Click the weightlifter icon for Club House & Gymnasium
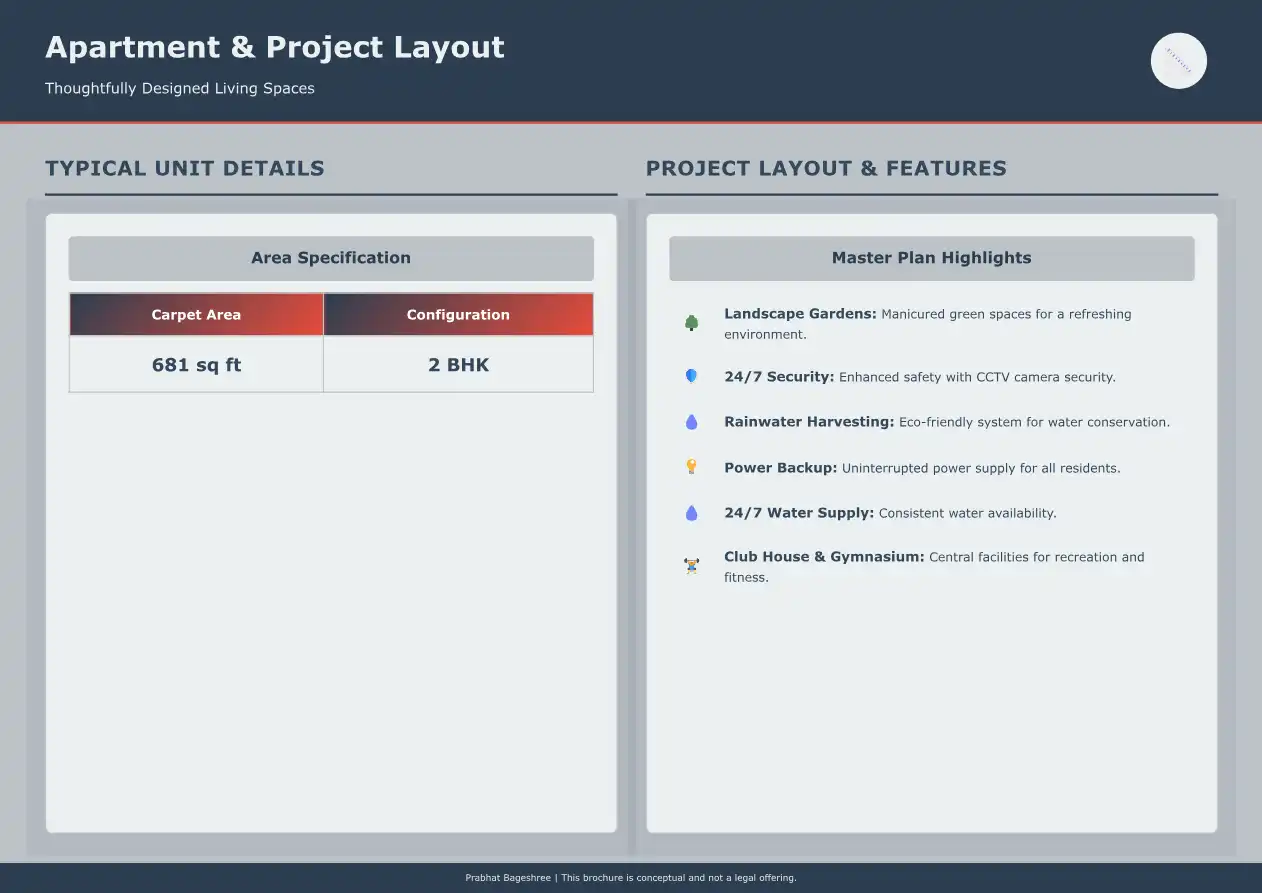Image resolution: width=1262 pixels, height=893 pixels. [x=691, y=566]
